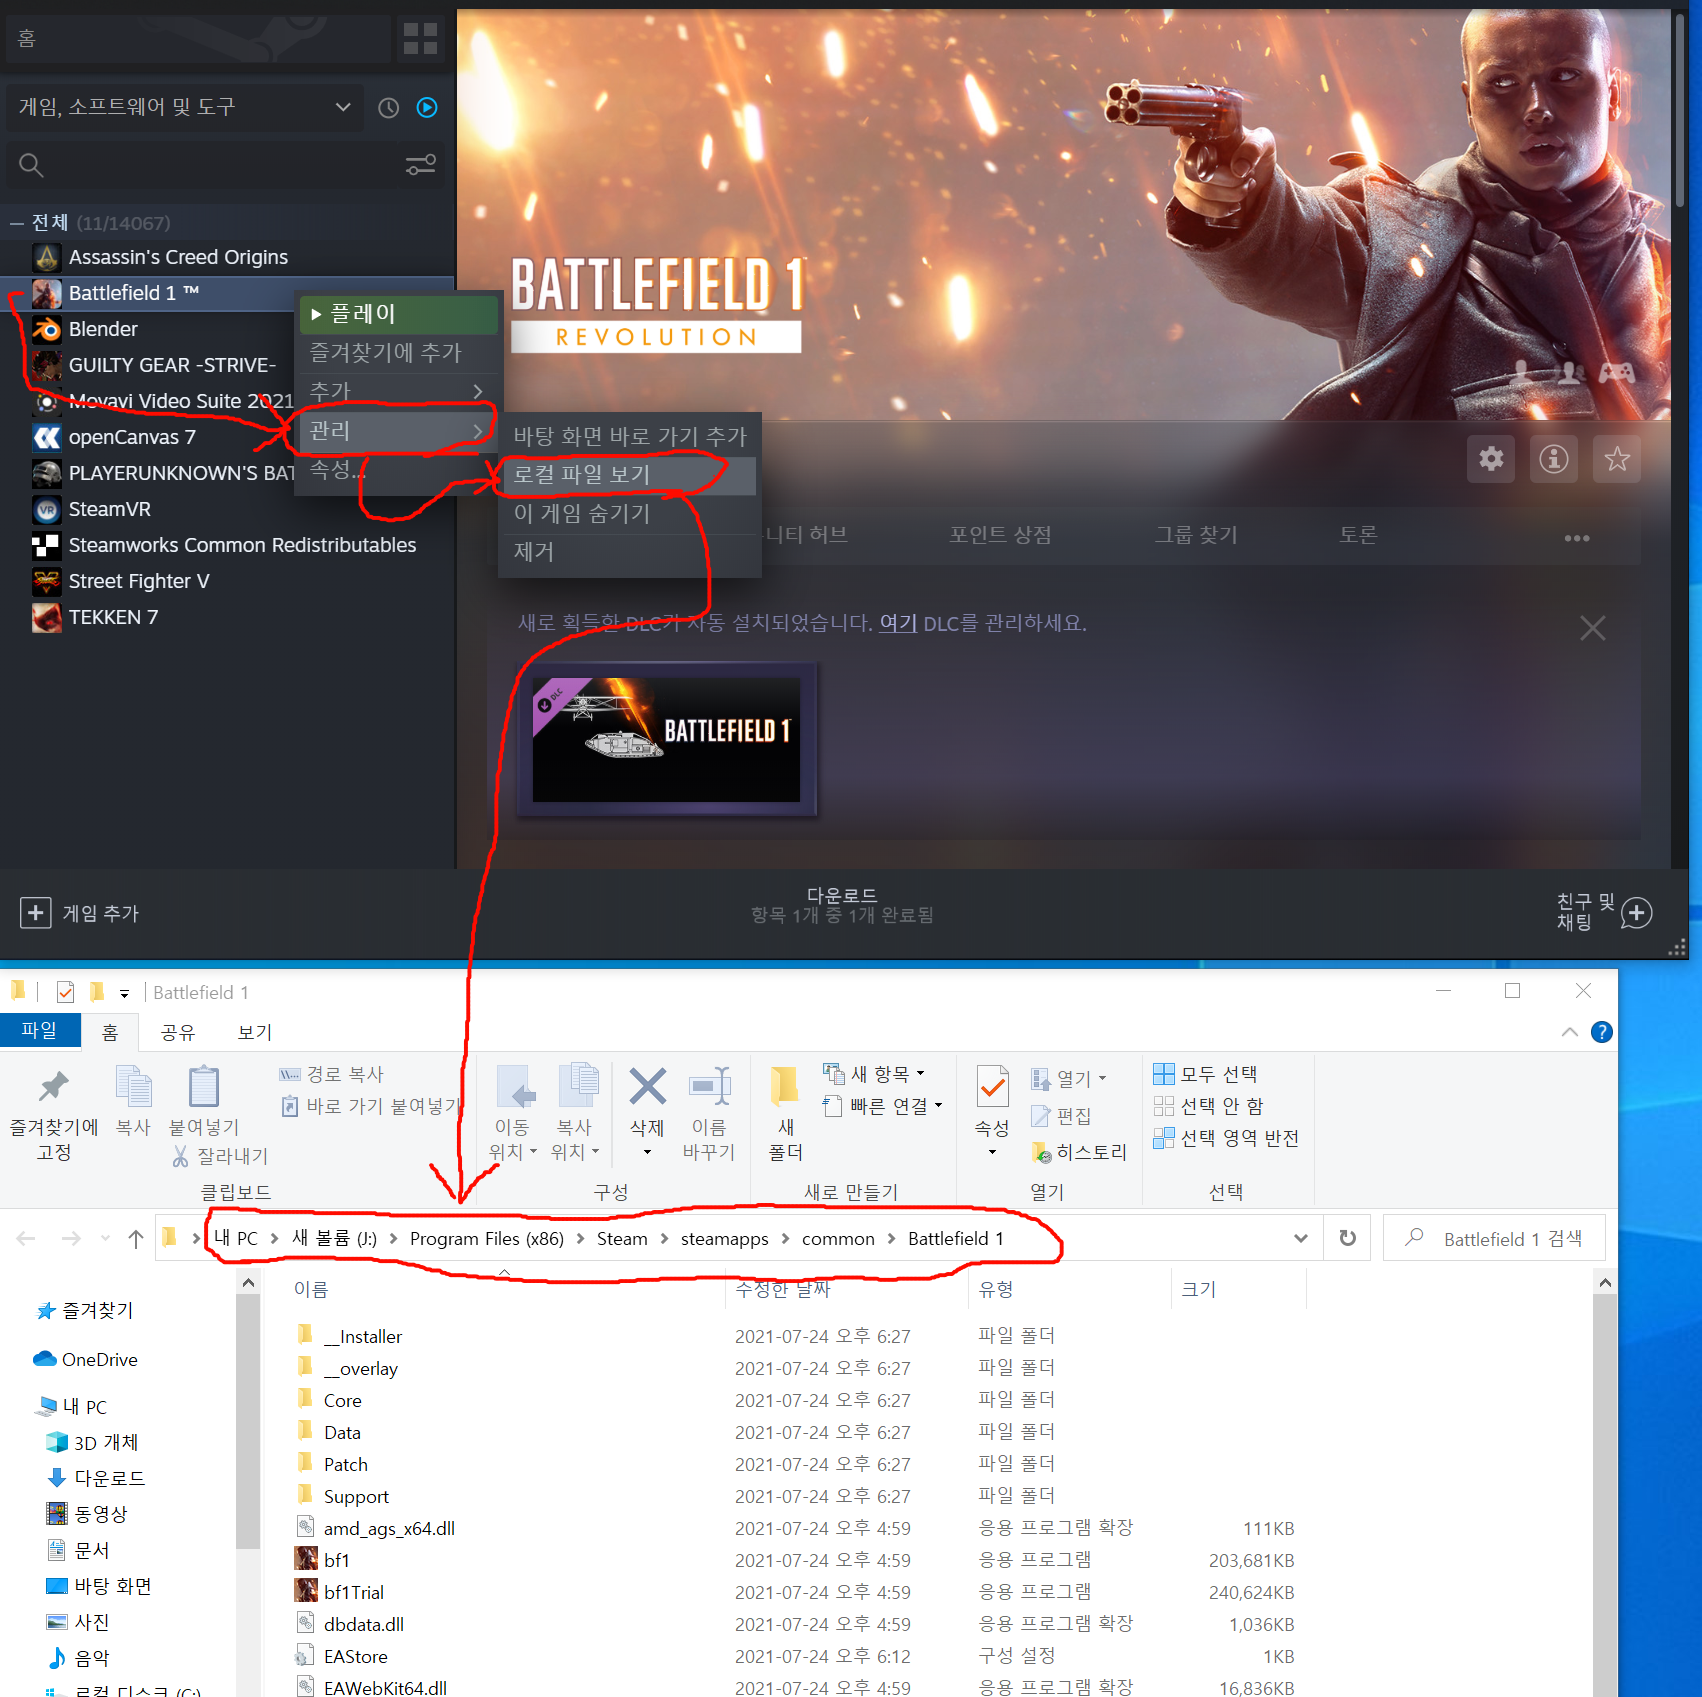Click the Steam library grid view icon

[420, 38]
